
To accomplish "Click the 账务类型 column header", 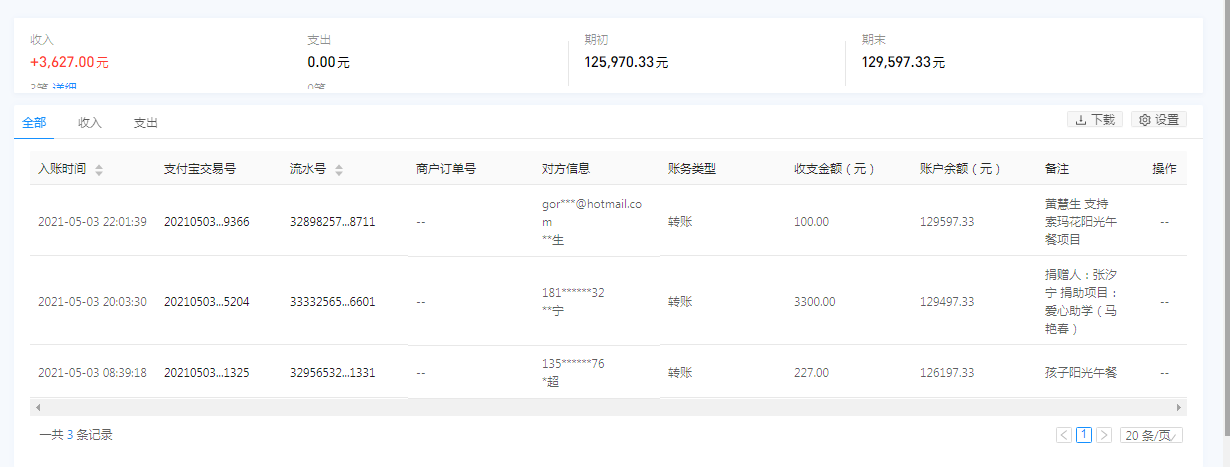I will pyautogui.click(x=692, y=169).
